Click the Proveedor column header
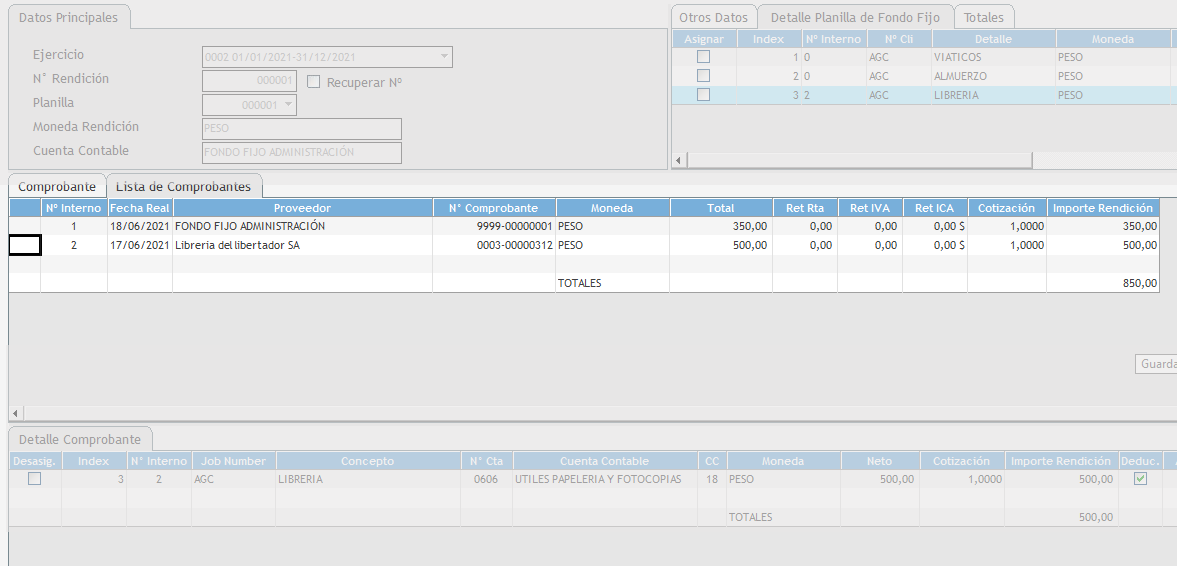Image resolution: width=1177 pixels, height=566 pixels. 302,208
